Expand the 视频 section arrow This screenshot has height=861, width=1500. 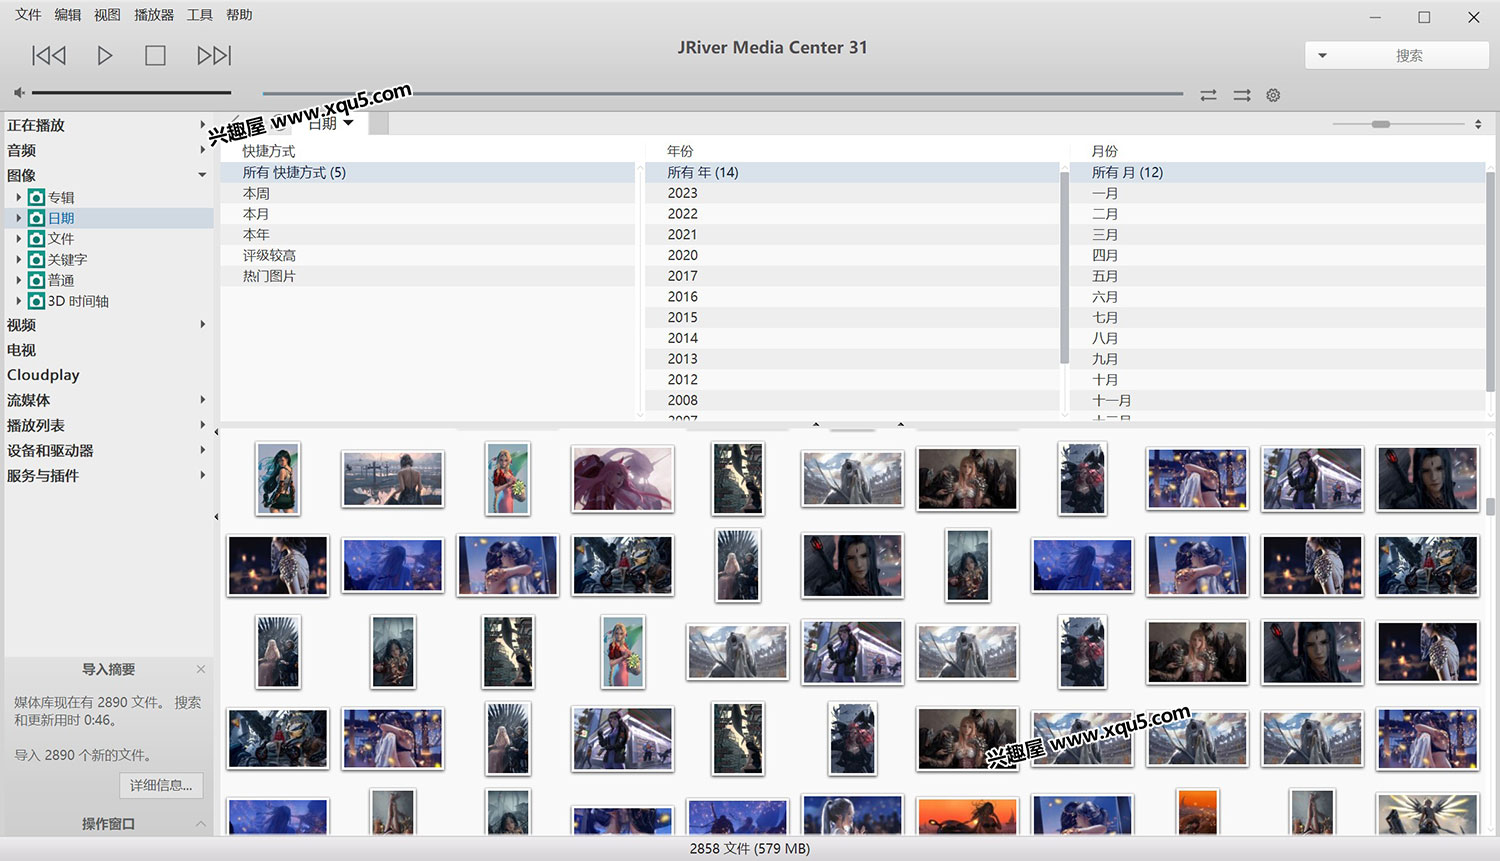(202, 324)
